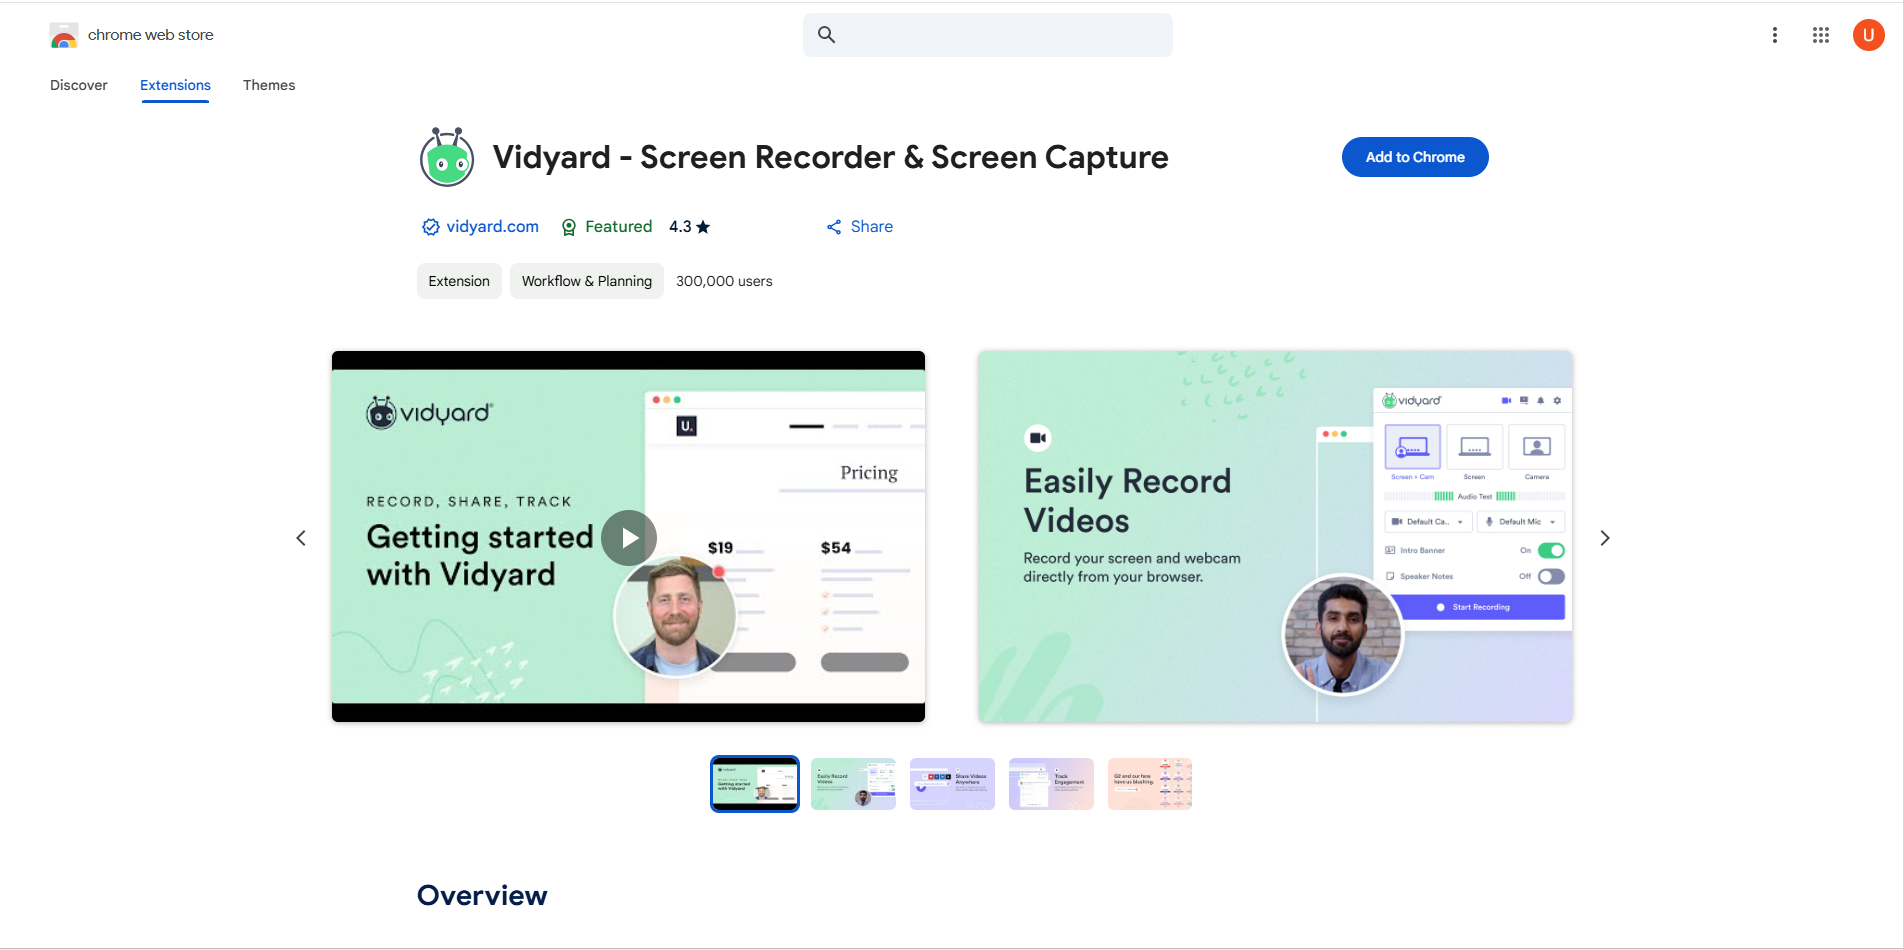Click the Add to Chrome button
Screen dimensions: 1903x950
[1415, 157]
